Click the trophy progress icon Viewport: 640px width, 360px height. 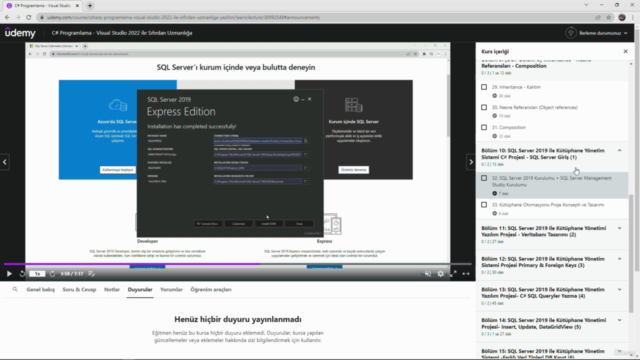coord(571,33)
